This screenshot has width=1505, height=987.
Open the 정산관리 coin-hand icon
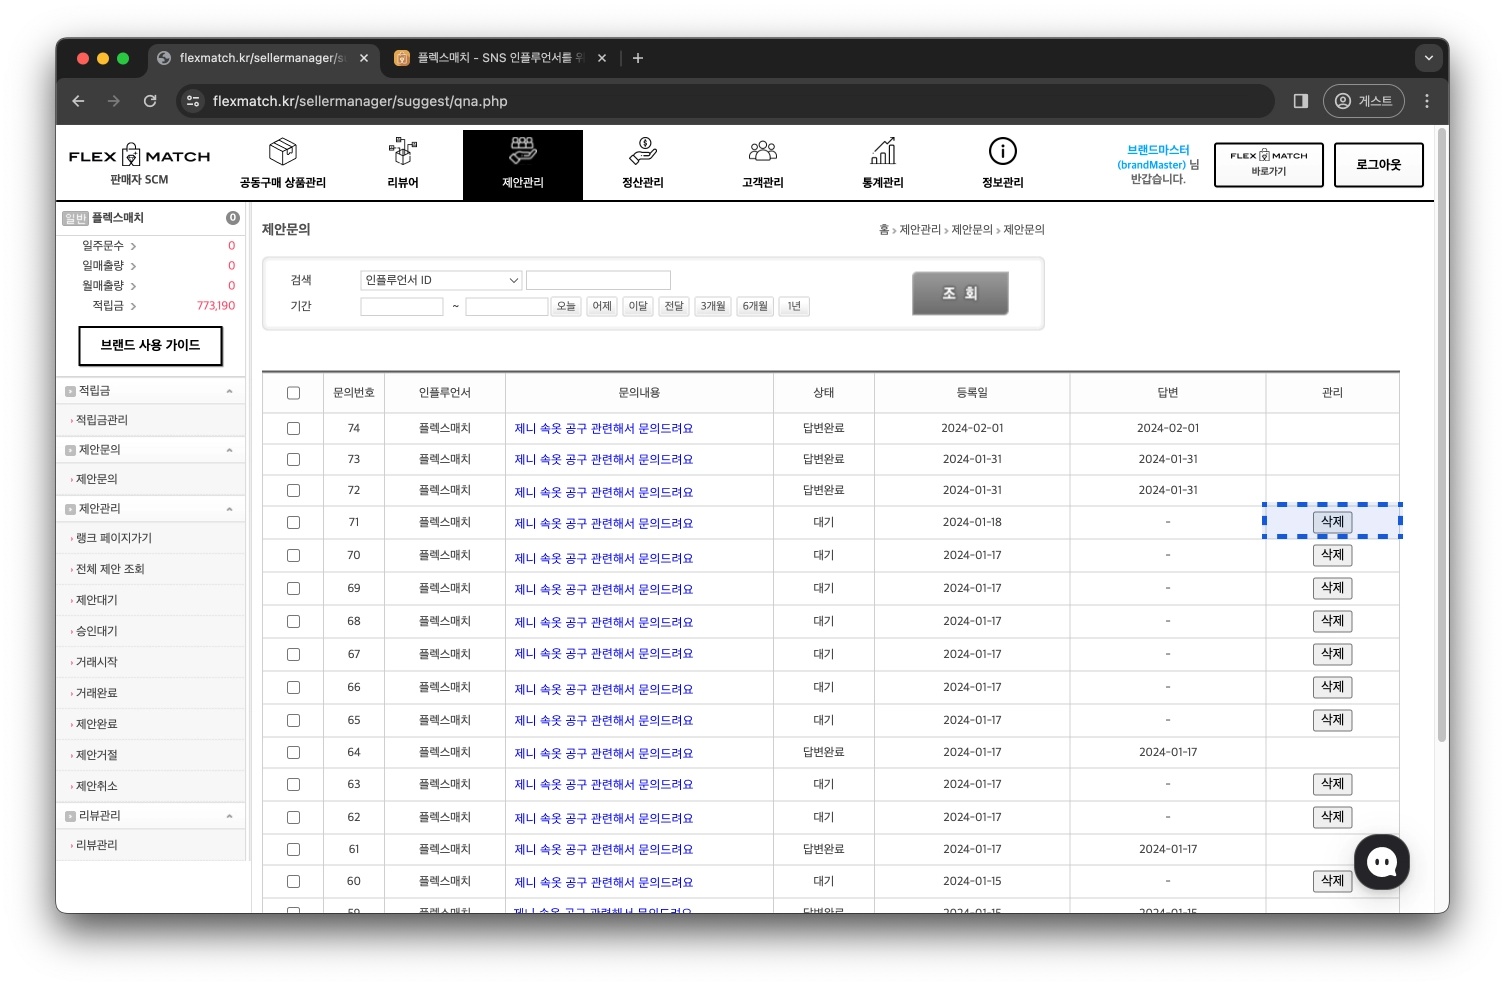(643, 152)
